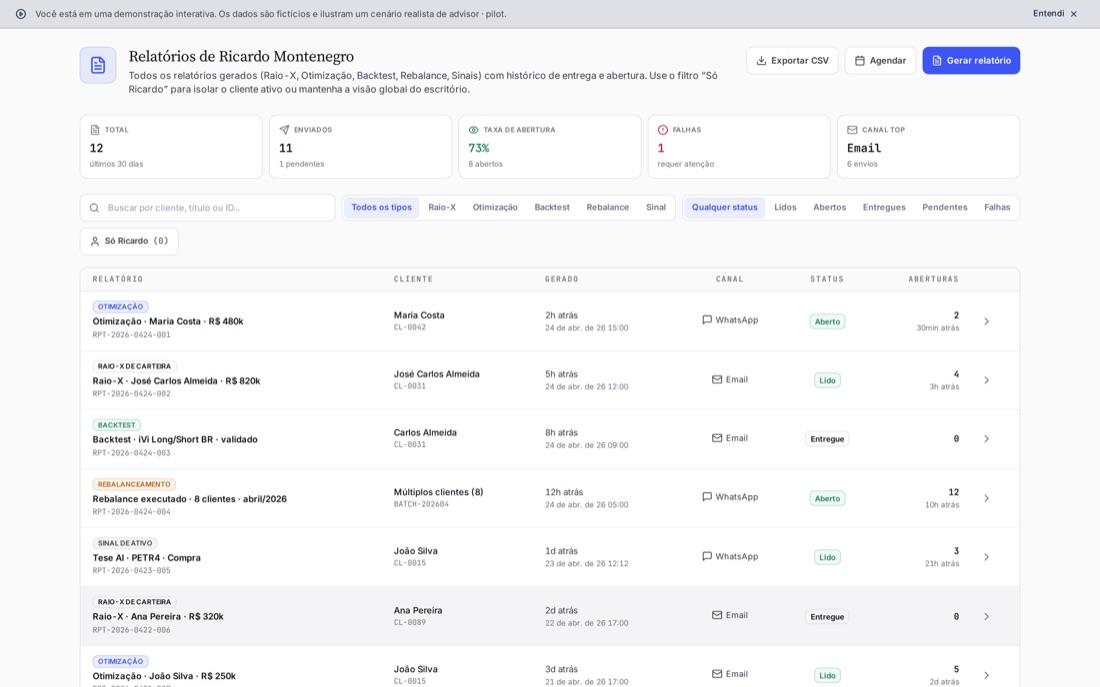
Task: Click the document icon beside the page title
Action: point(98,65)
